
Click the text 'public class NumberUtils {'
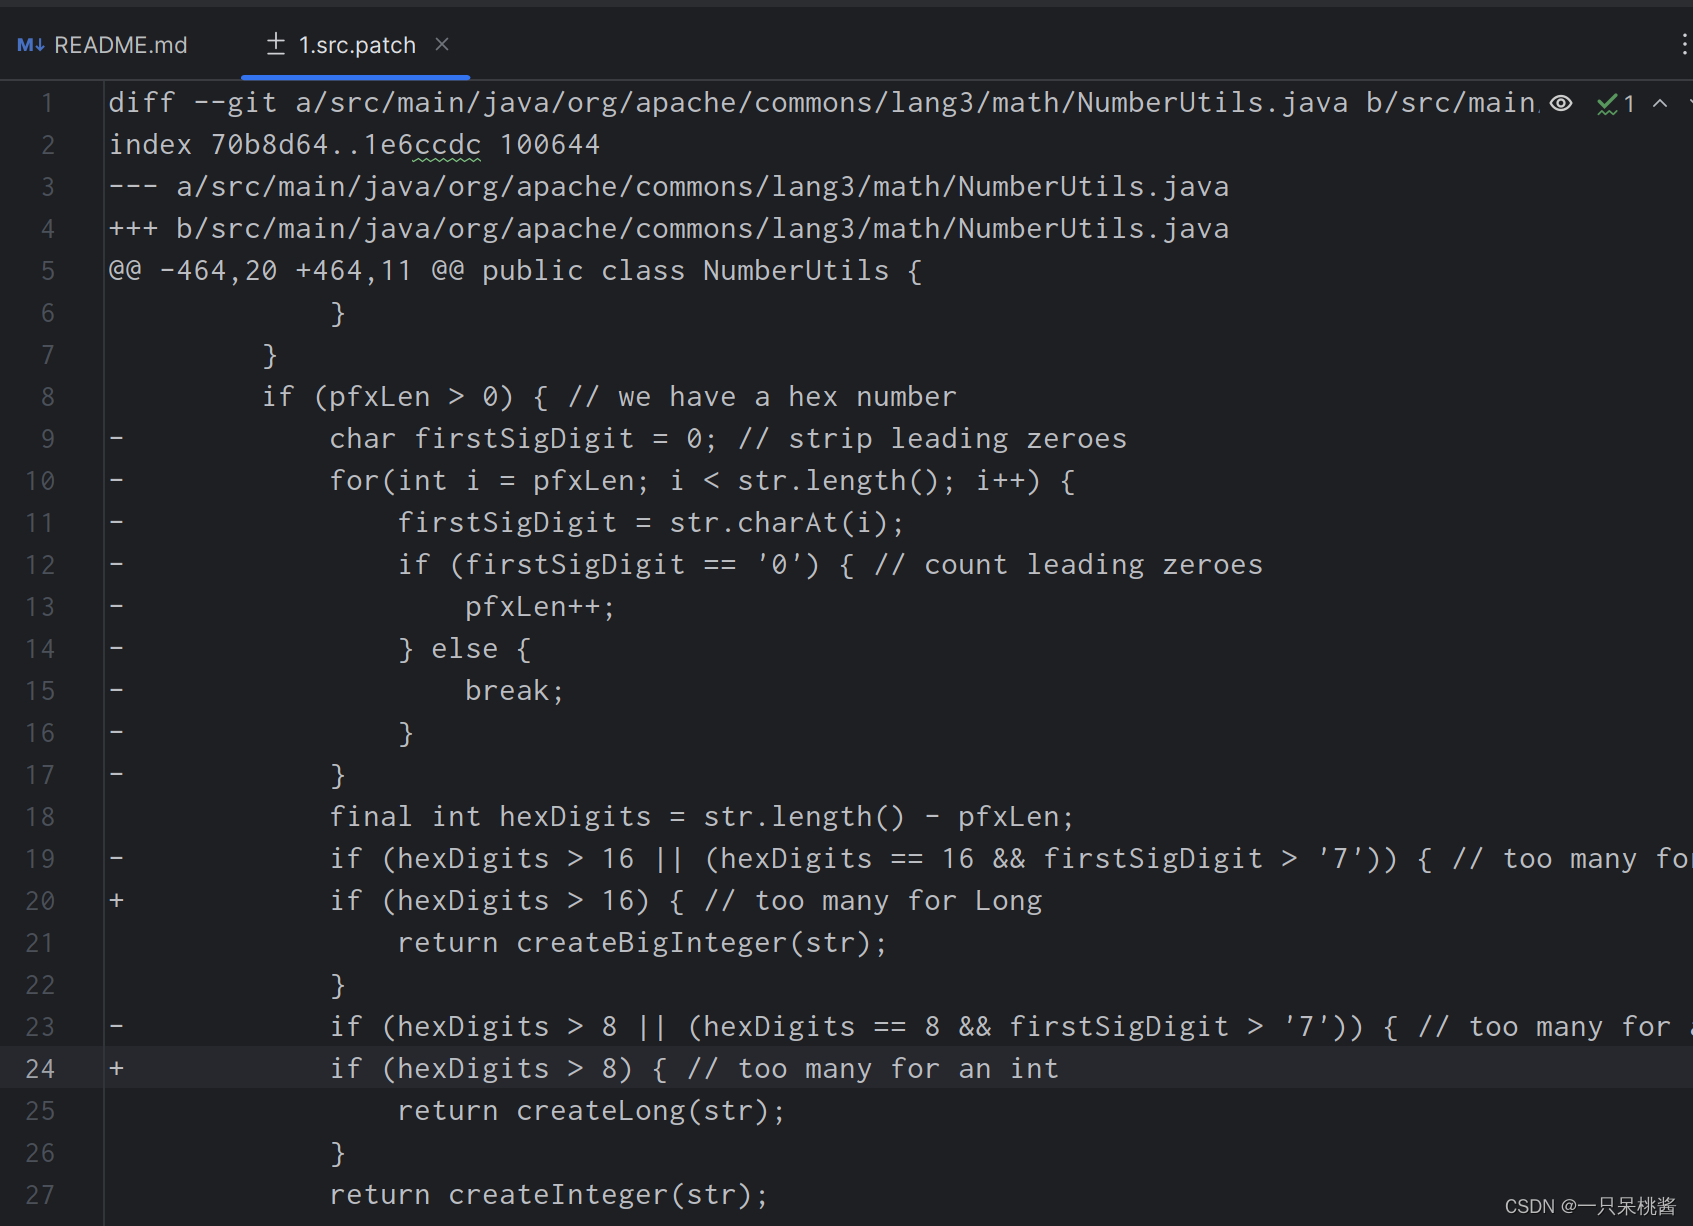click(x=702, y=271)
